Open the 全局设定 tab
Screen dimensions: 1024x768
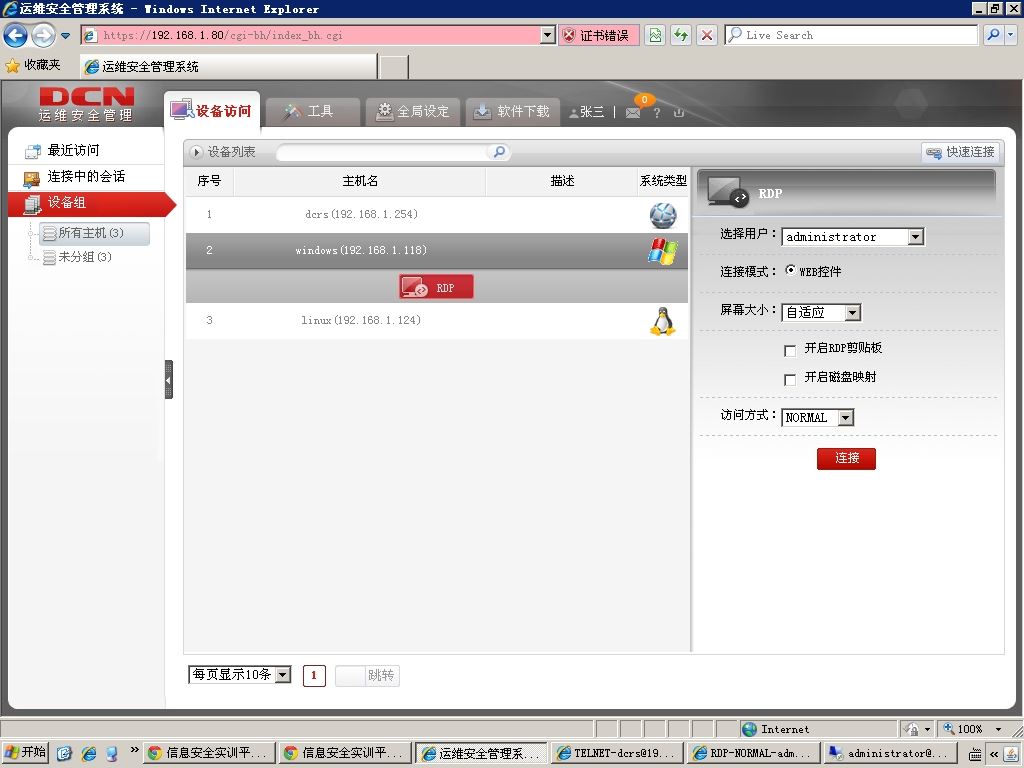point(413,112)
